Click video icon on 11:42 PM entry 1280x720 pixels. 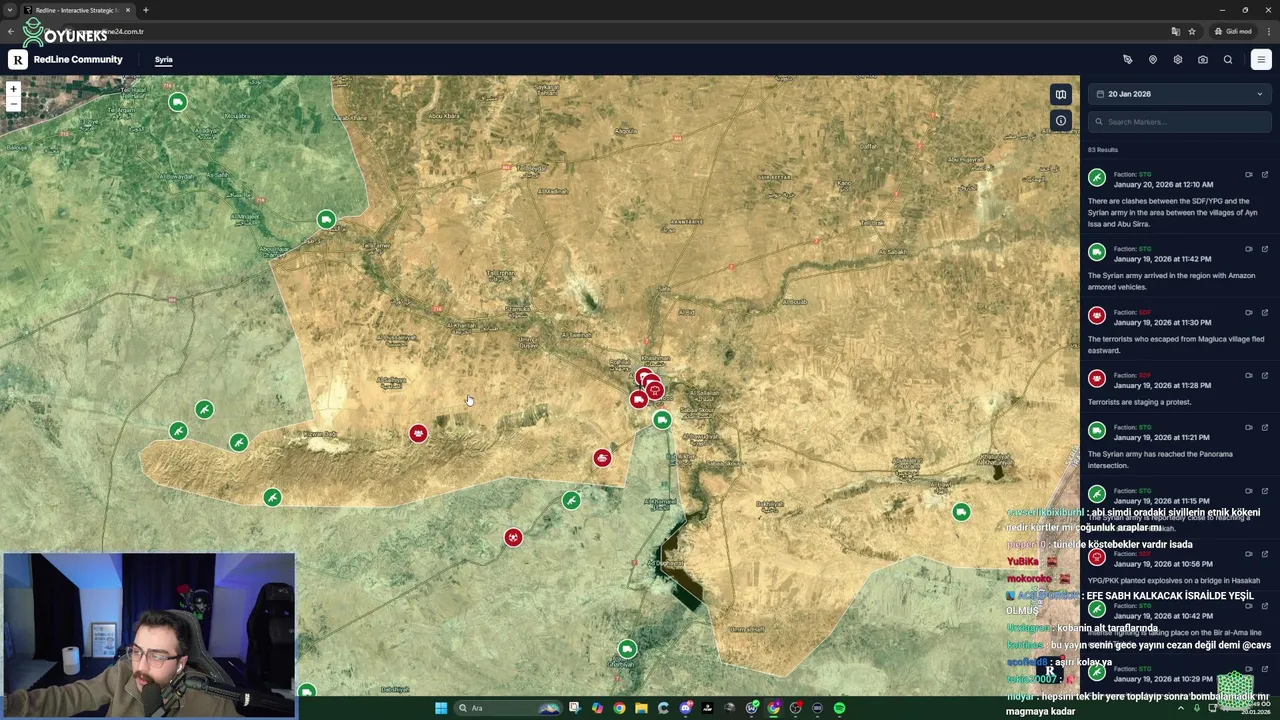[x=1249, y=249]
